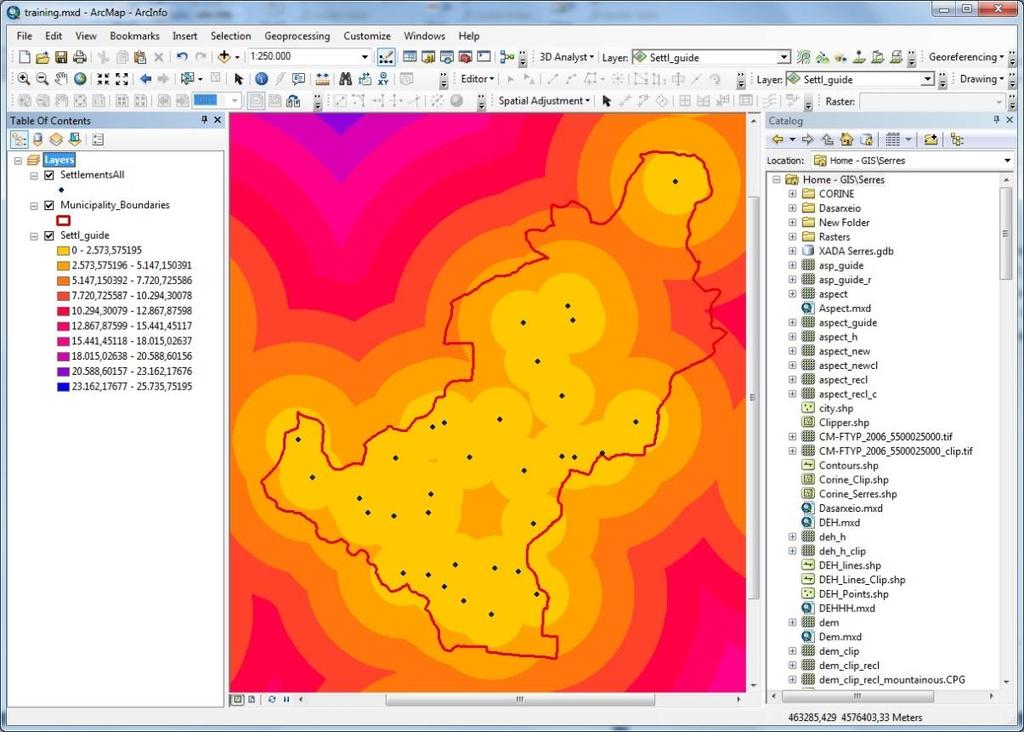Open the Customize menu

[367, 36]
